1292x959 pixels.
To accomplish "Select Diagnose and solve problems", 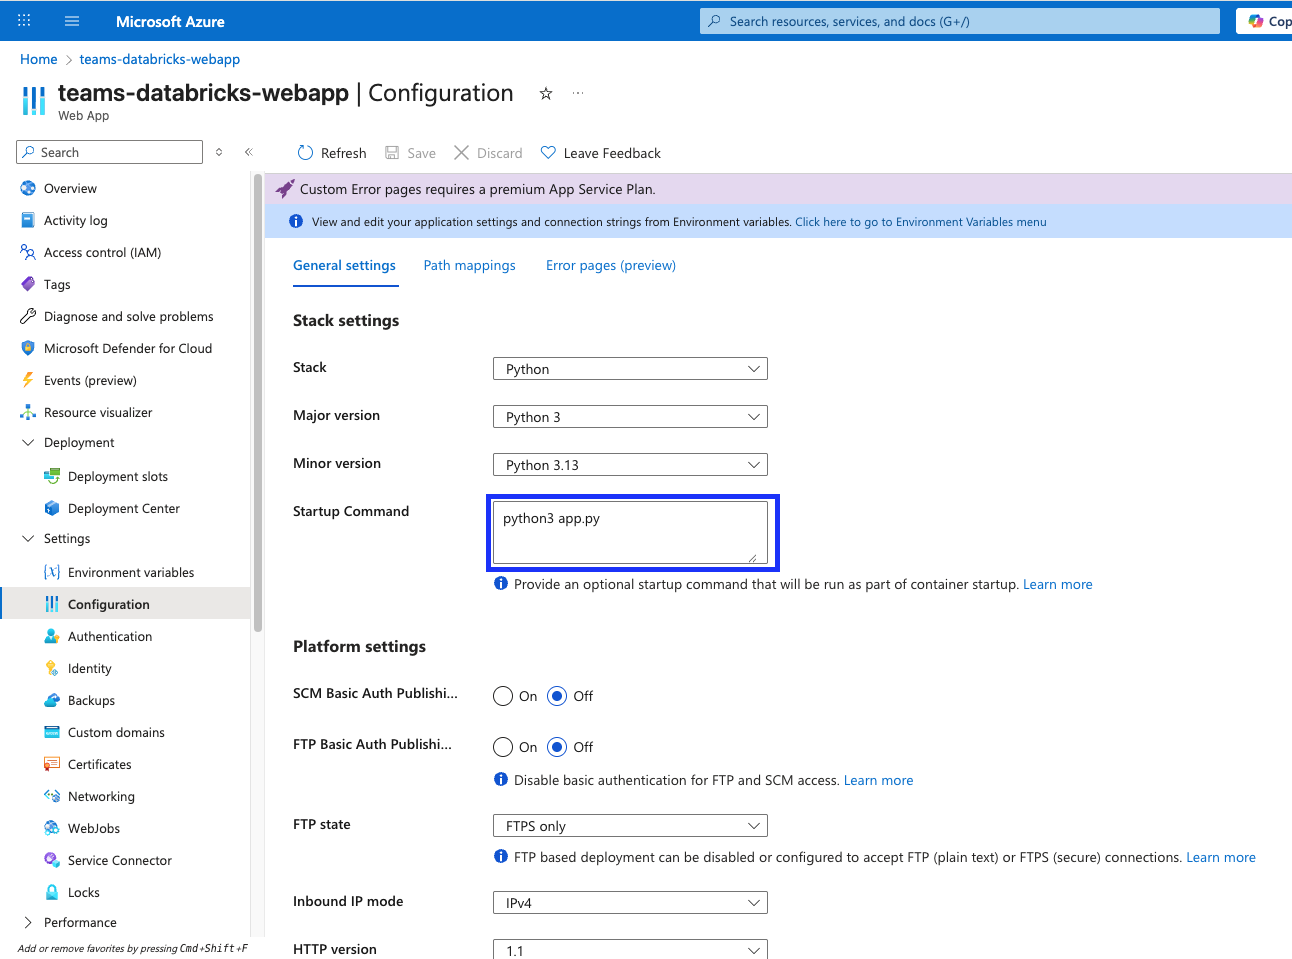I will [x=130, y=316].
